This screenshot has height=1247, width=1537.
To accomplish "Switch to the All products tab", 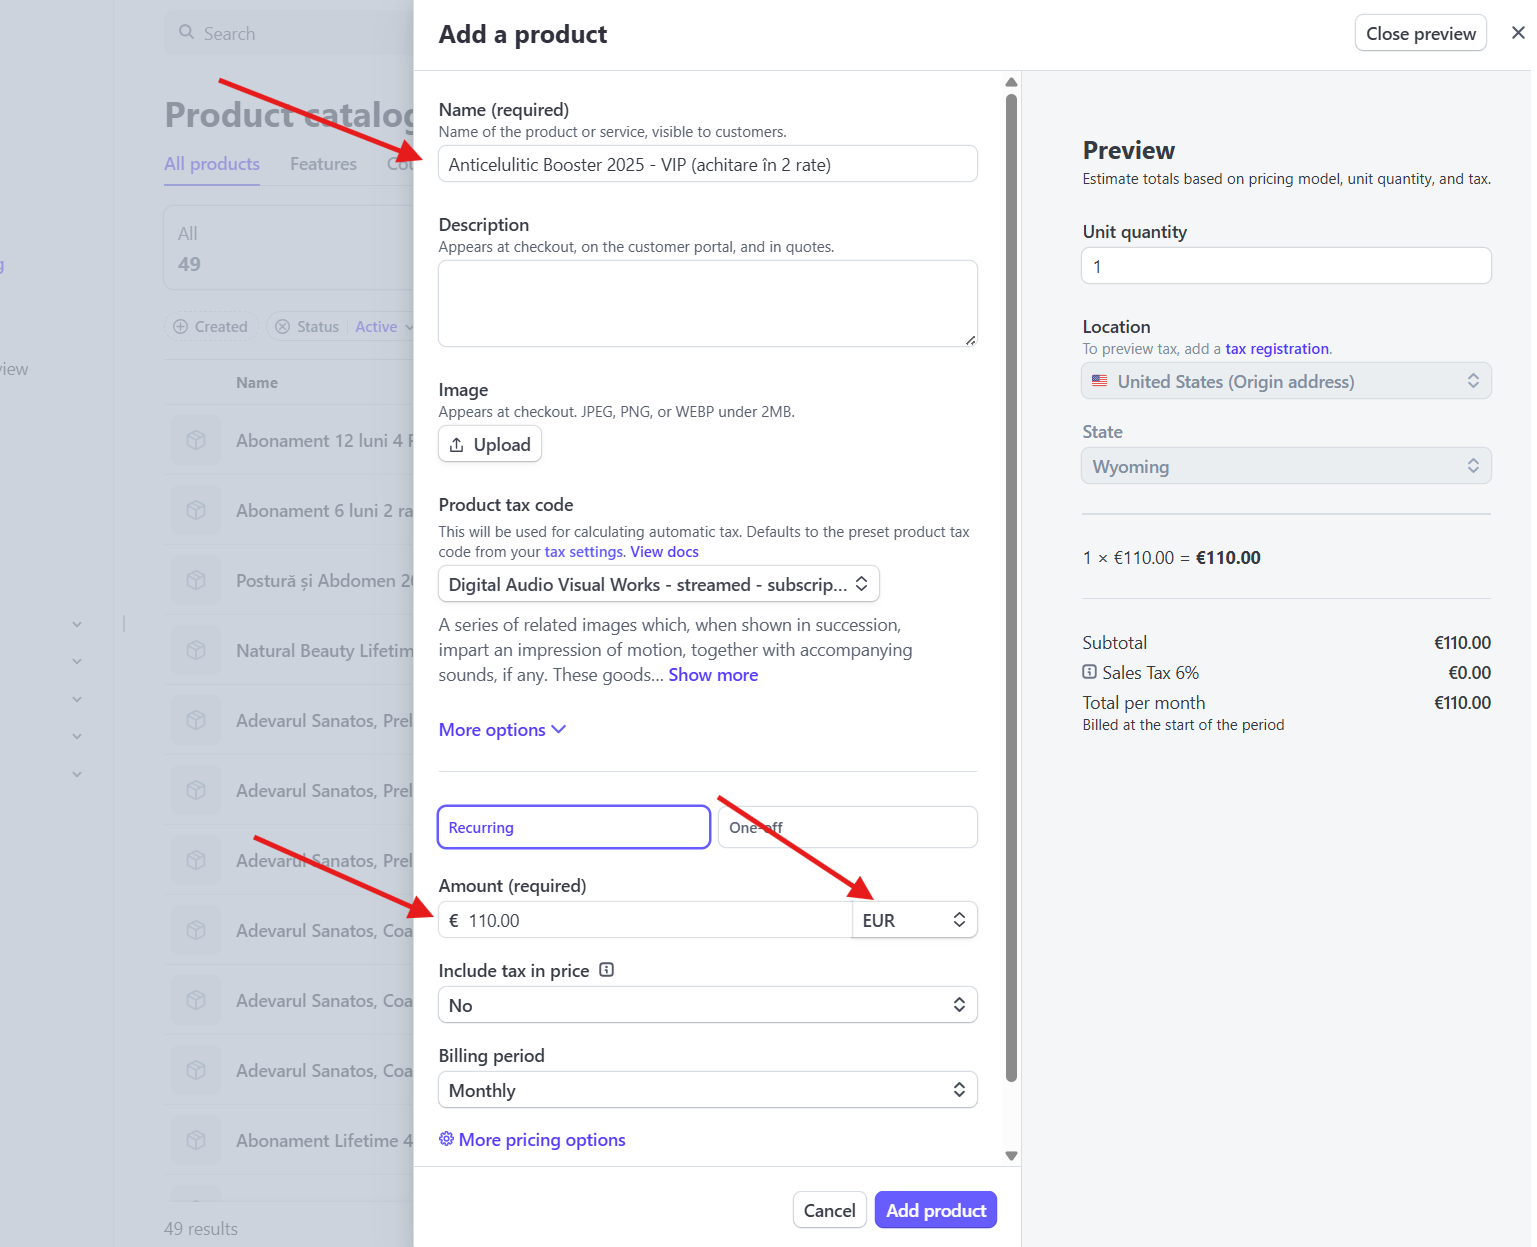I will tap(212, 164).
